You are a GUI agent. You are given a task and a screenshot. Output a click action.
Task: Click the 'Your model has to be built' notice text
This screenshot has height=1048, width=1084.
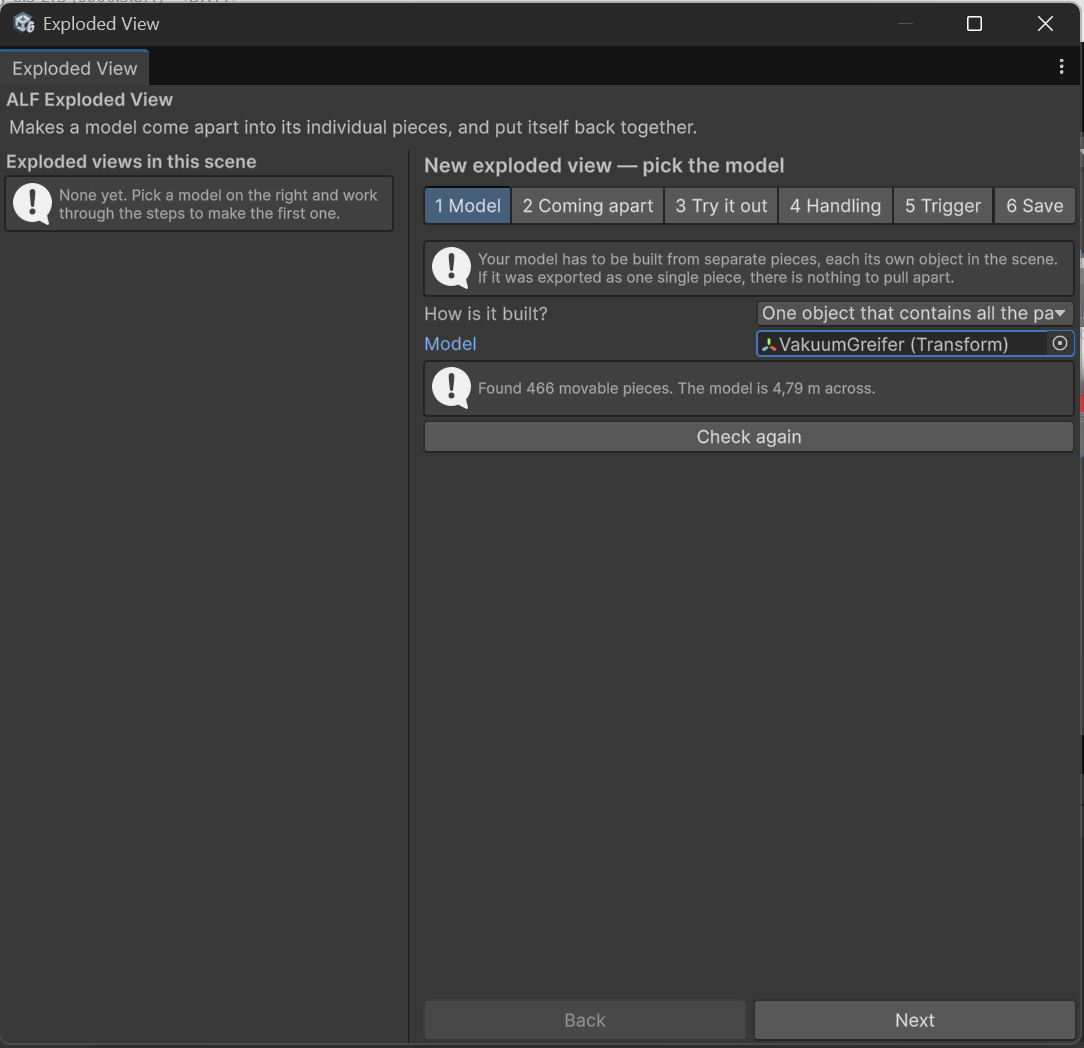point(767,268)
